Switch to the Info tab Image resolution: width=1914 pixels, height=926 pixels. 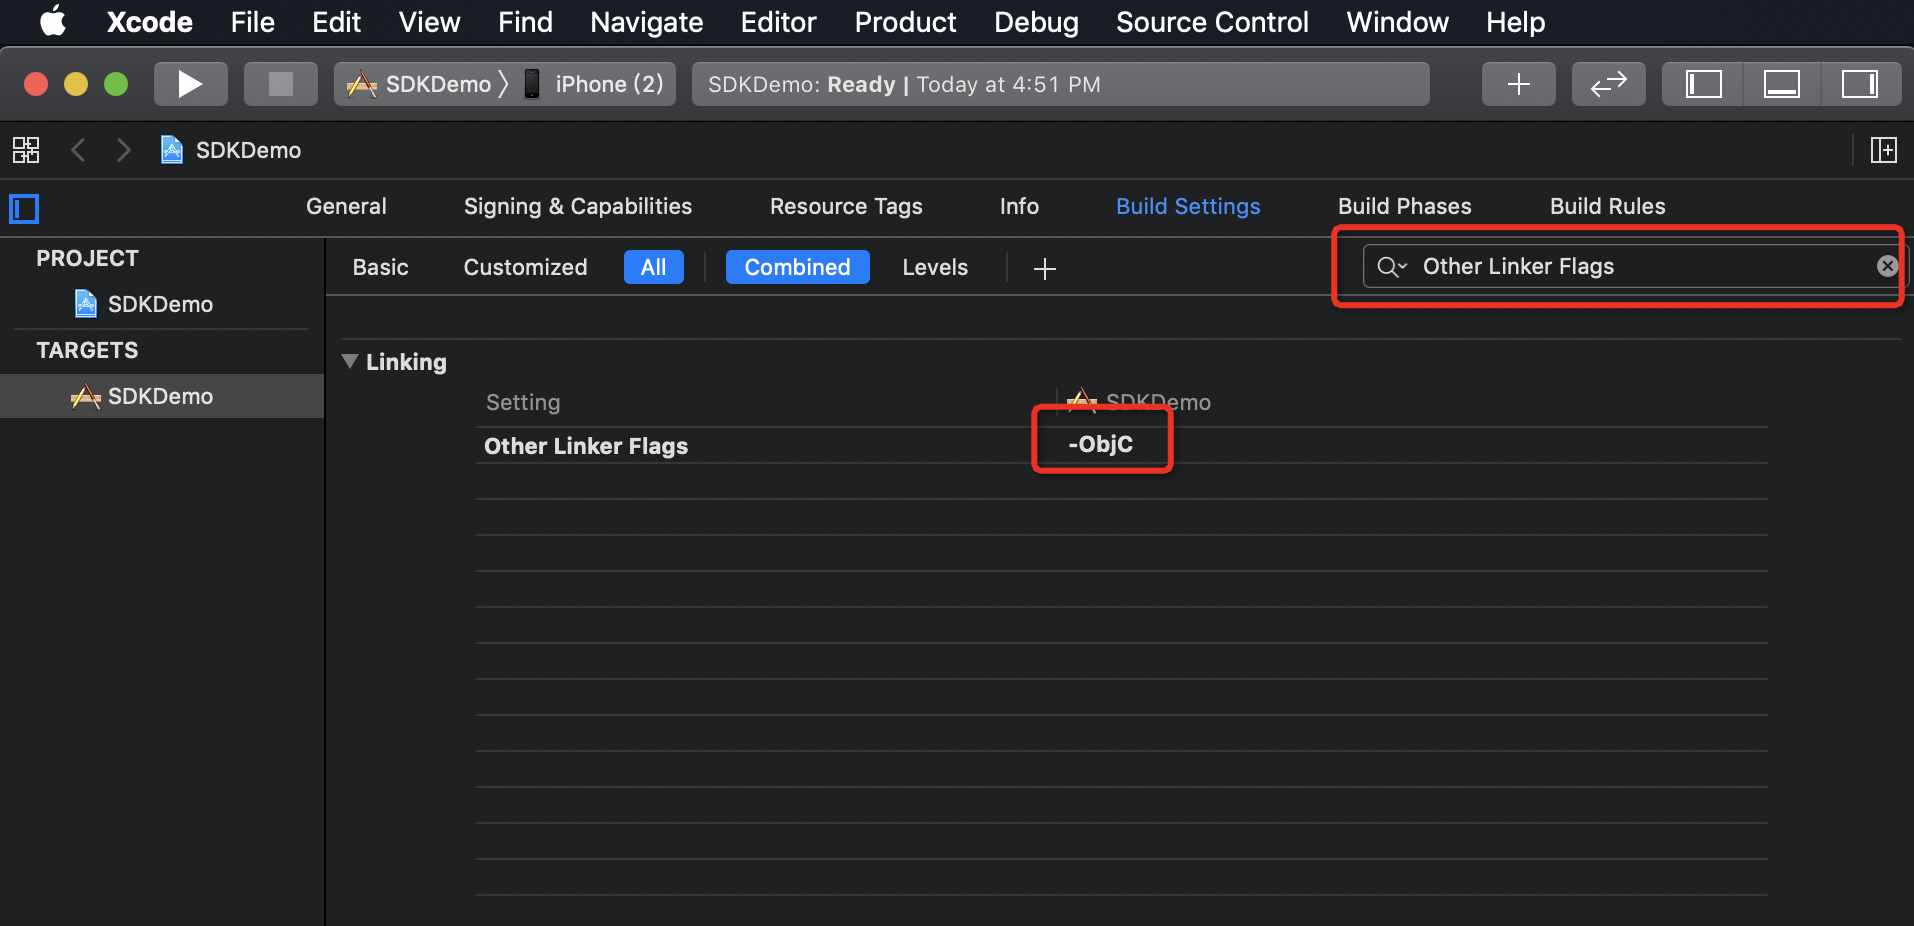[x=1019, y=206]
